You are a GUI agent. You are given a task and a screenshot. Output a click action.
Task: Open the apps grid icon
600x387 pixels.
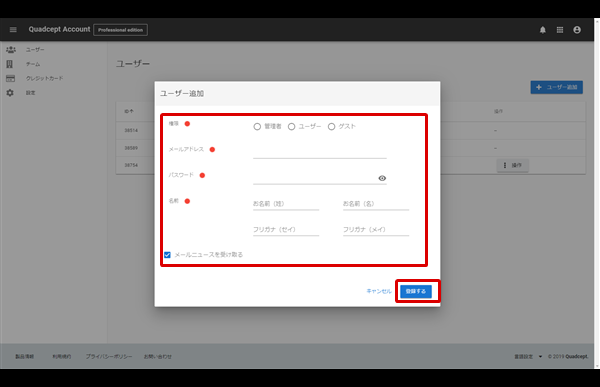[x=560, y=30]
